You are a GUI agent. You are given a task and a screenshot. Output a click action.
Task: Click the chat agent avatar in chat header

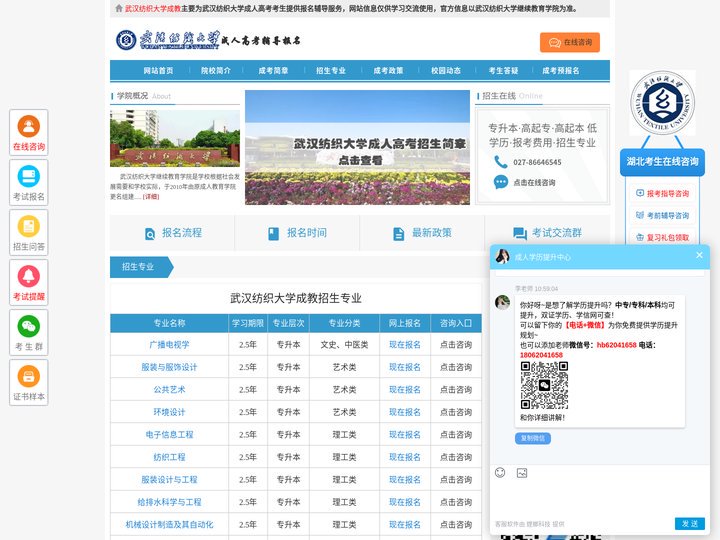pos(502,257)
